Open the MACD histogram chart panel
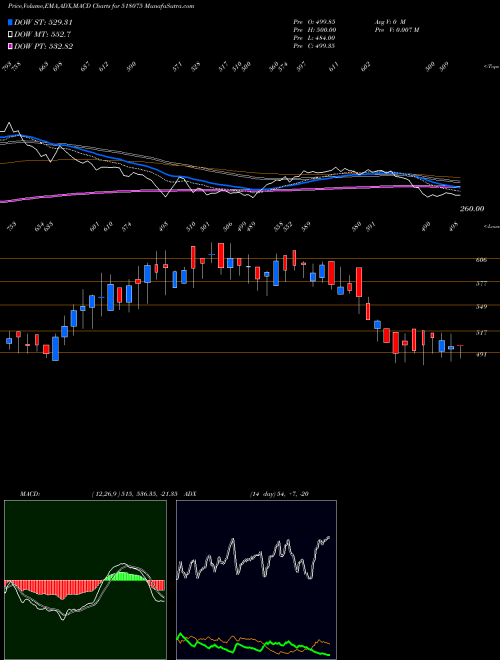Image resolution: width=500 pixels, height=660 pixels. coord(85,580)
